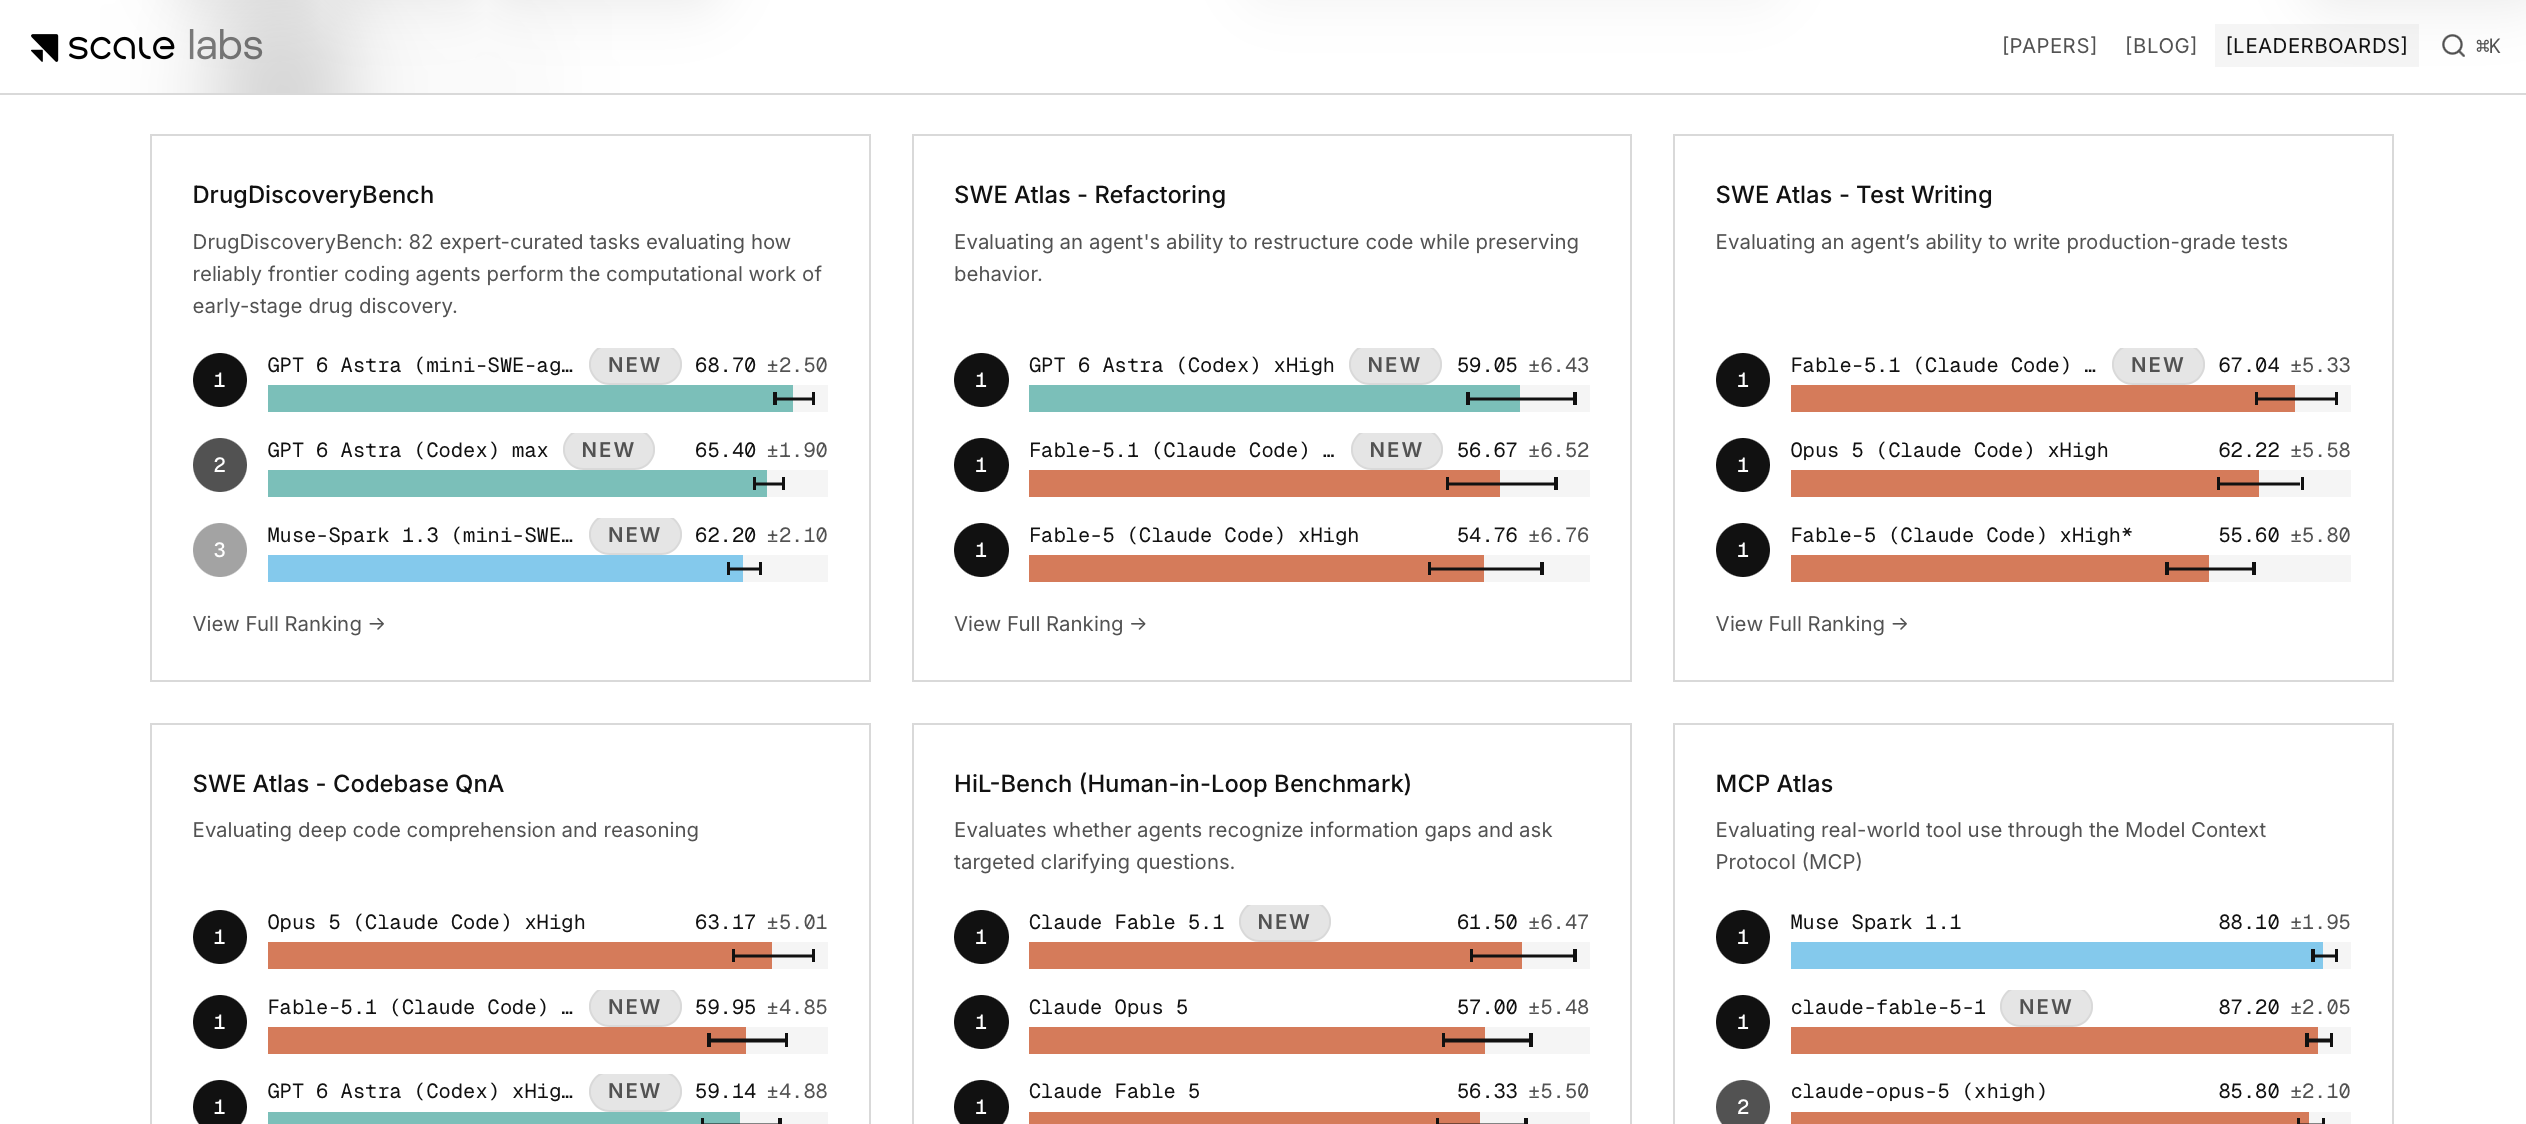Click the blue score bar for Muse-Spark 1.3
Screen dimensions: 2526x1124
point(505,569)
